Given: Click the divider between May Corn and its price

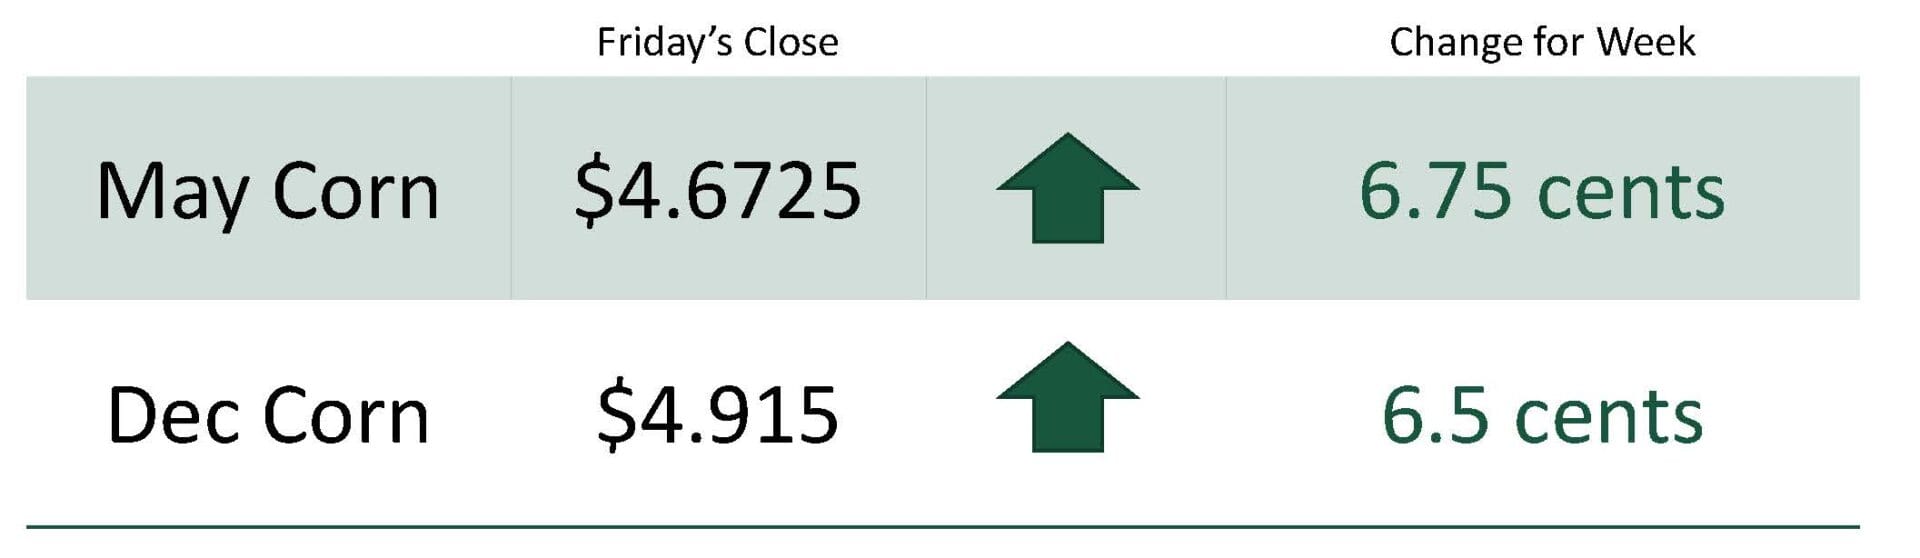Looking at the screenshot, I should pyautogui.click(x=511, y=188).
